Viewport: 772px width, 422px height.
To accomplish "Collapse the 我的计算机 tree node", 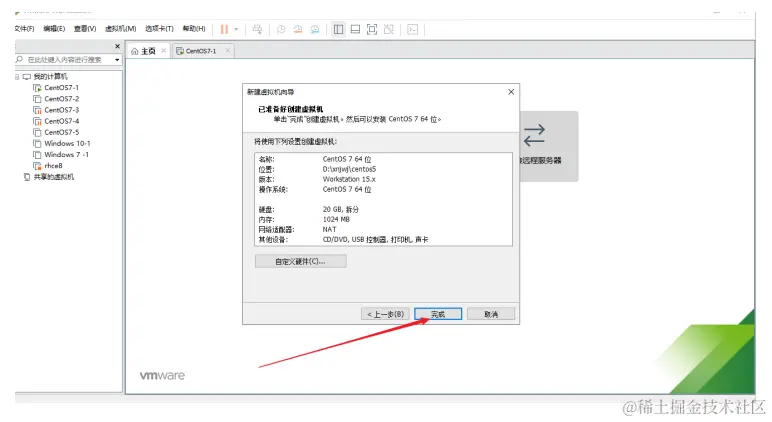I will (17, 76).
